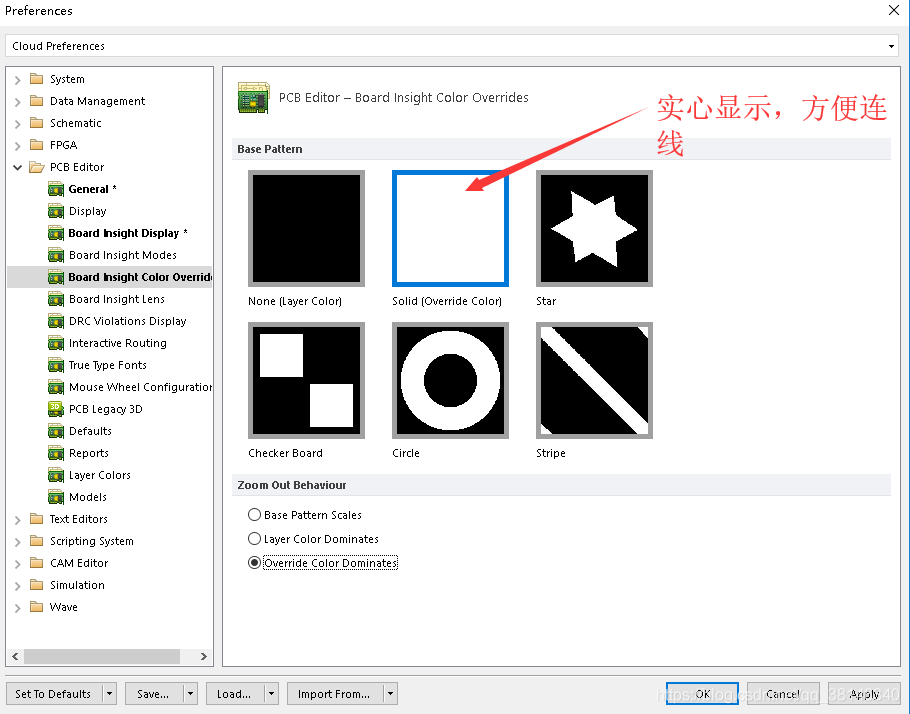
Task: Select Base Pattern Scales radio button
Action: point(254,515)
